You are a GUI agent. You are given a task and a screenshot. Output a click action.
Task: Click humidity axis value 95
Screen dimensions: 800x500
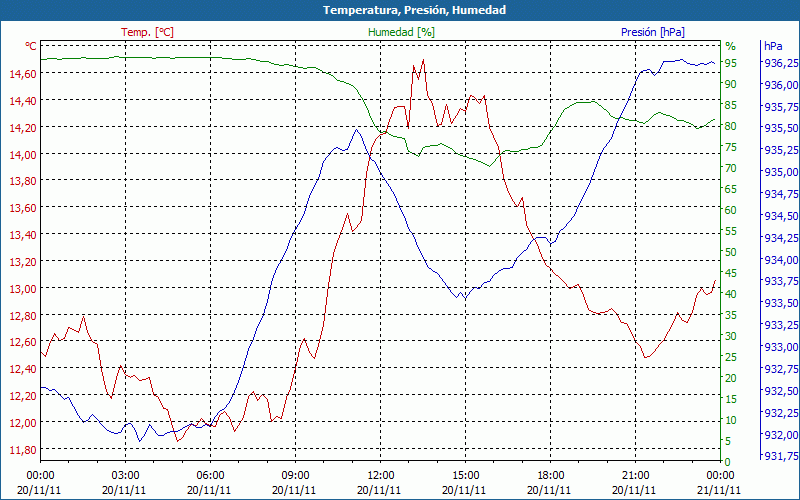731,63
